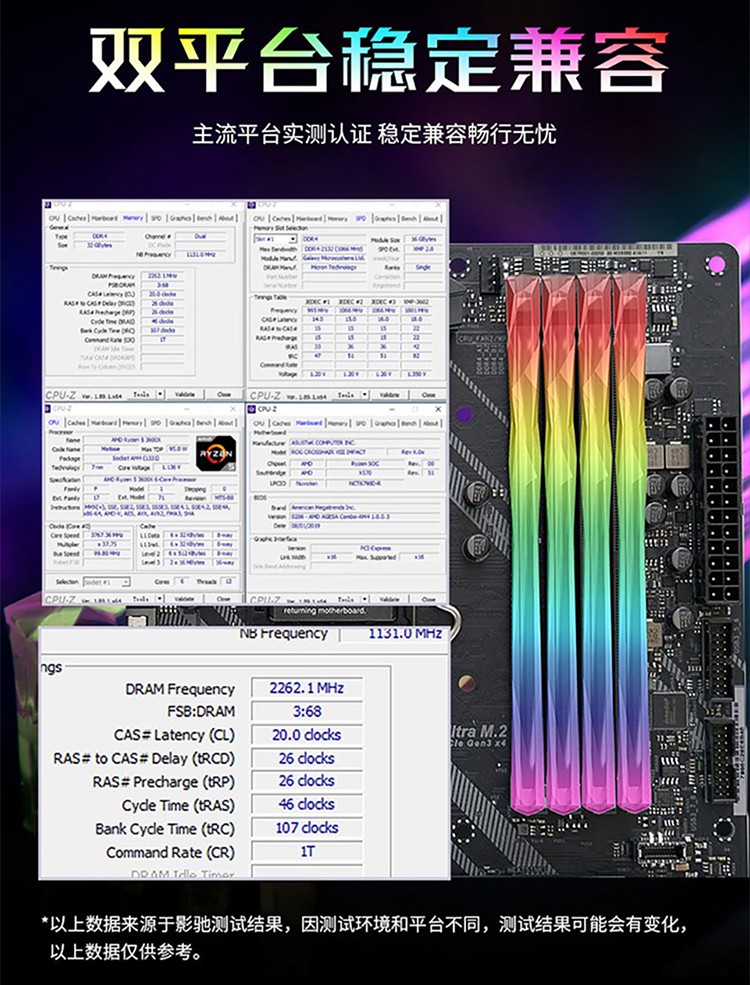This screenshot has height=985, width=750.
Task: Click the 16 GBytes Module Size field
Action: point(423,239)
